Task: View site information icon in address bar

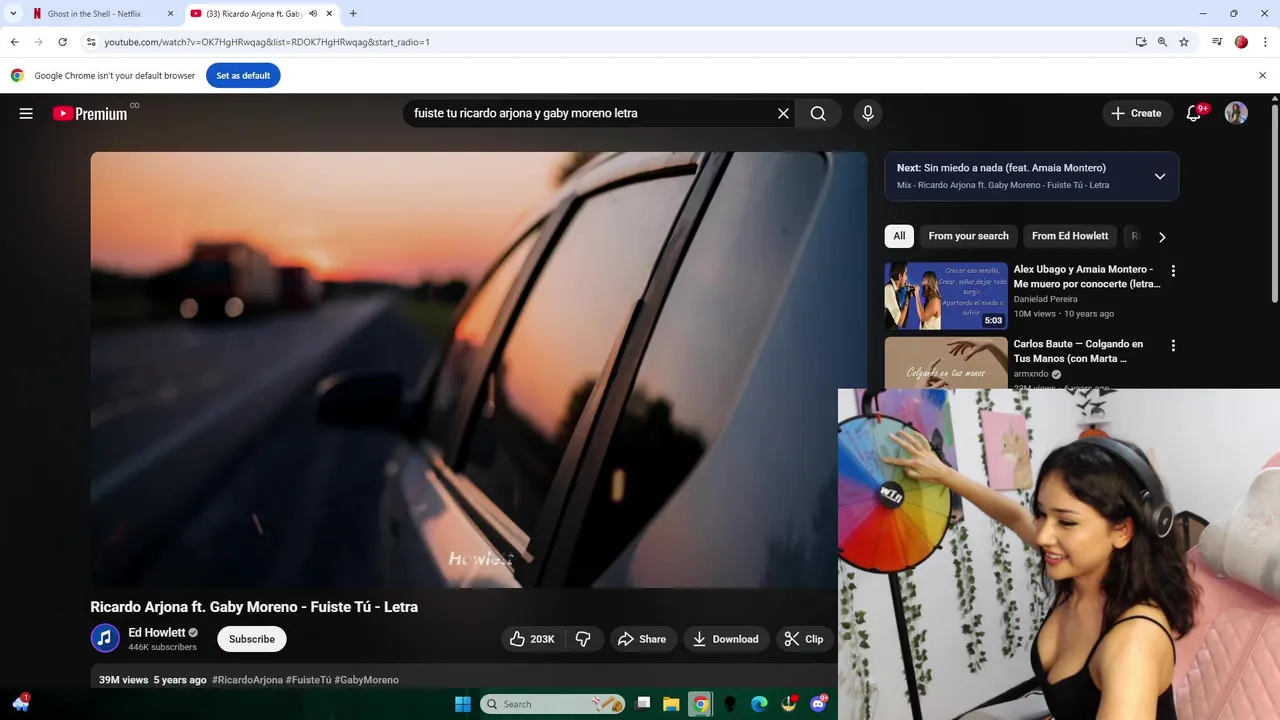Action: click(91, 42)
